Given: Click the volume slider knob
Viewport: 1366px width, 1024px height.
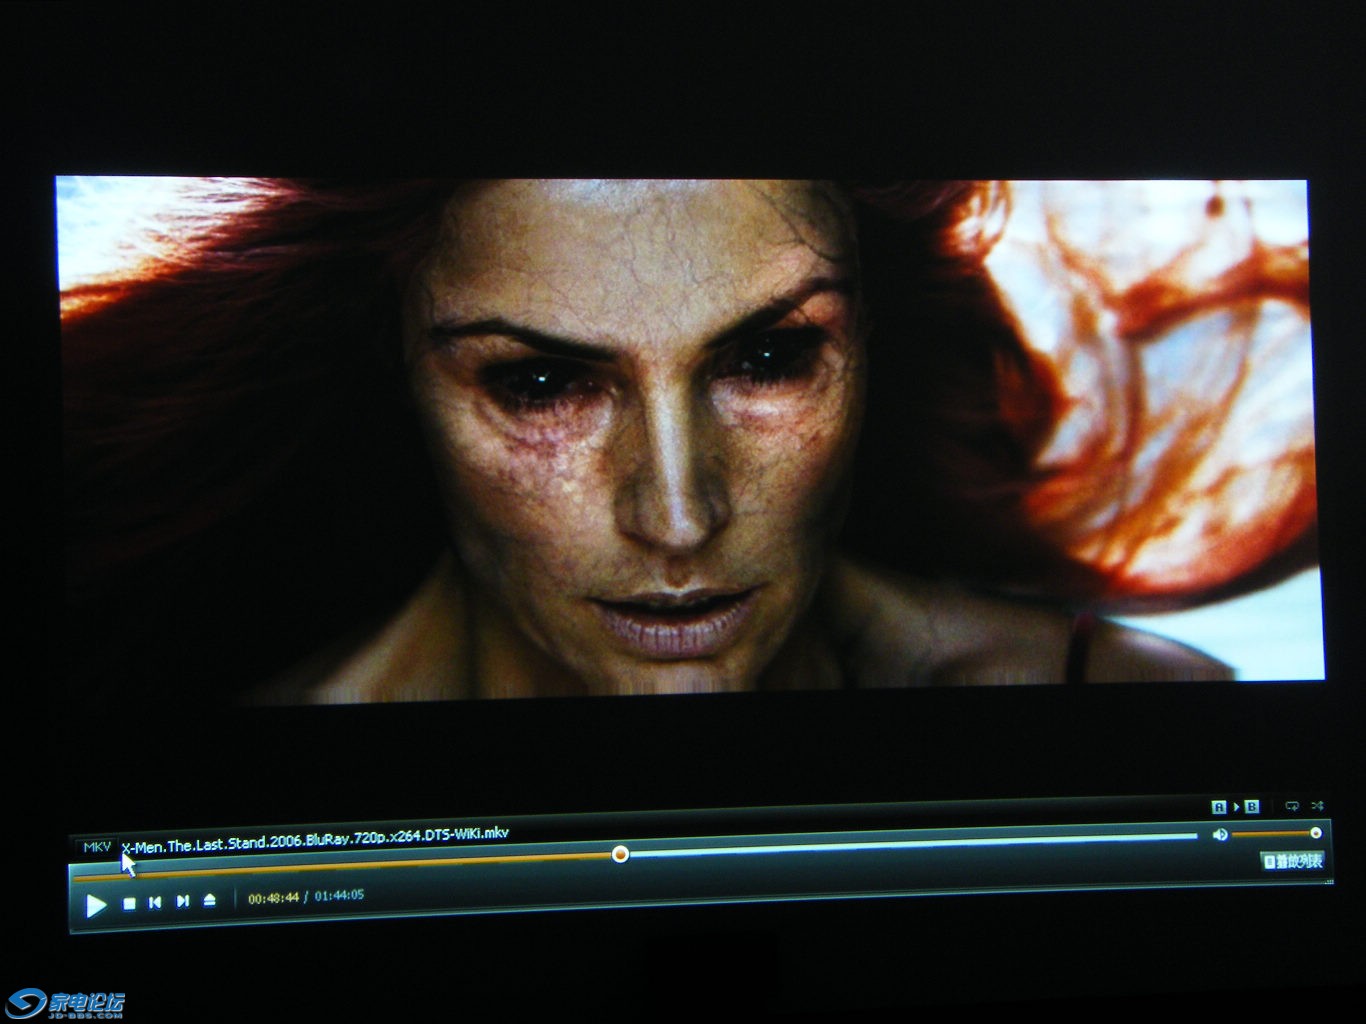Looking at the screenshot, I should [1316, 833].
